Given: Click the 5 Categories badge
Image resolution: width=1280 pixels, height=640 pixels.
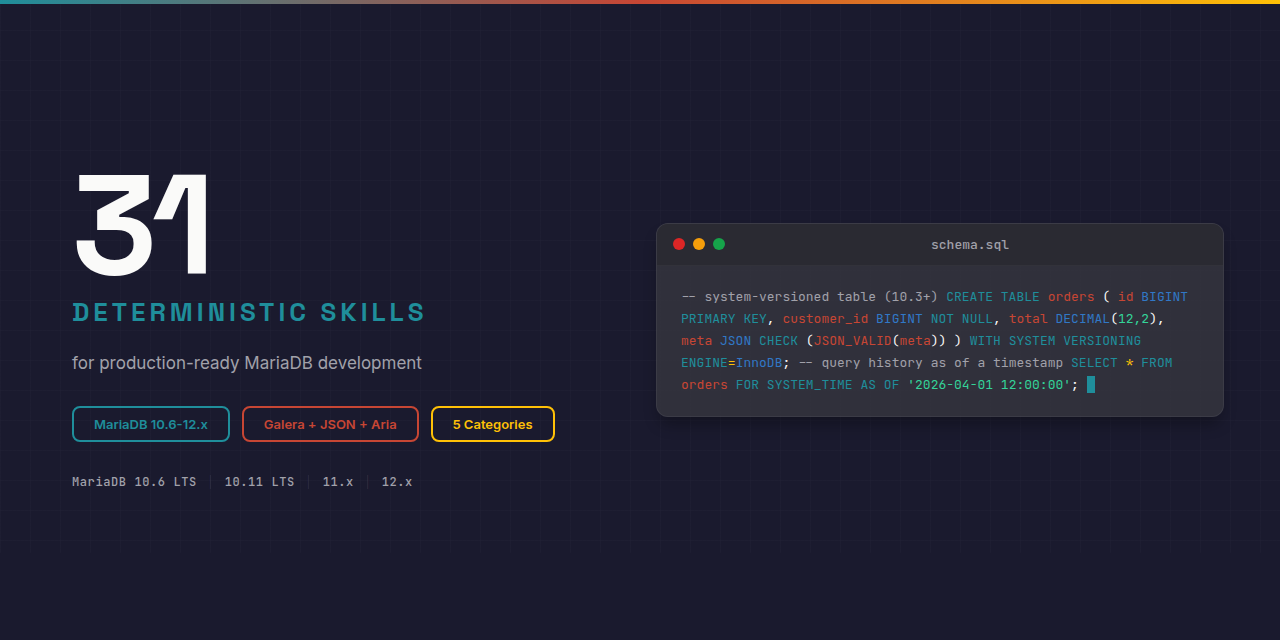Looking at the screenshot, I should pos(493,424).
